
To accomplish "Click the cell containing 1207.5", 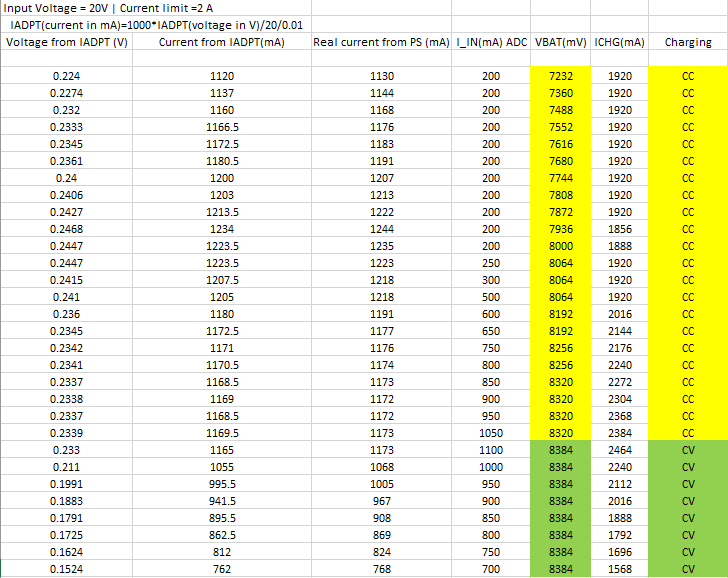I will point(222,280).
